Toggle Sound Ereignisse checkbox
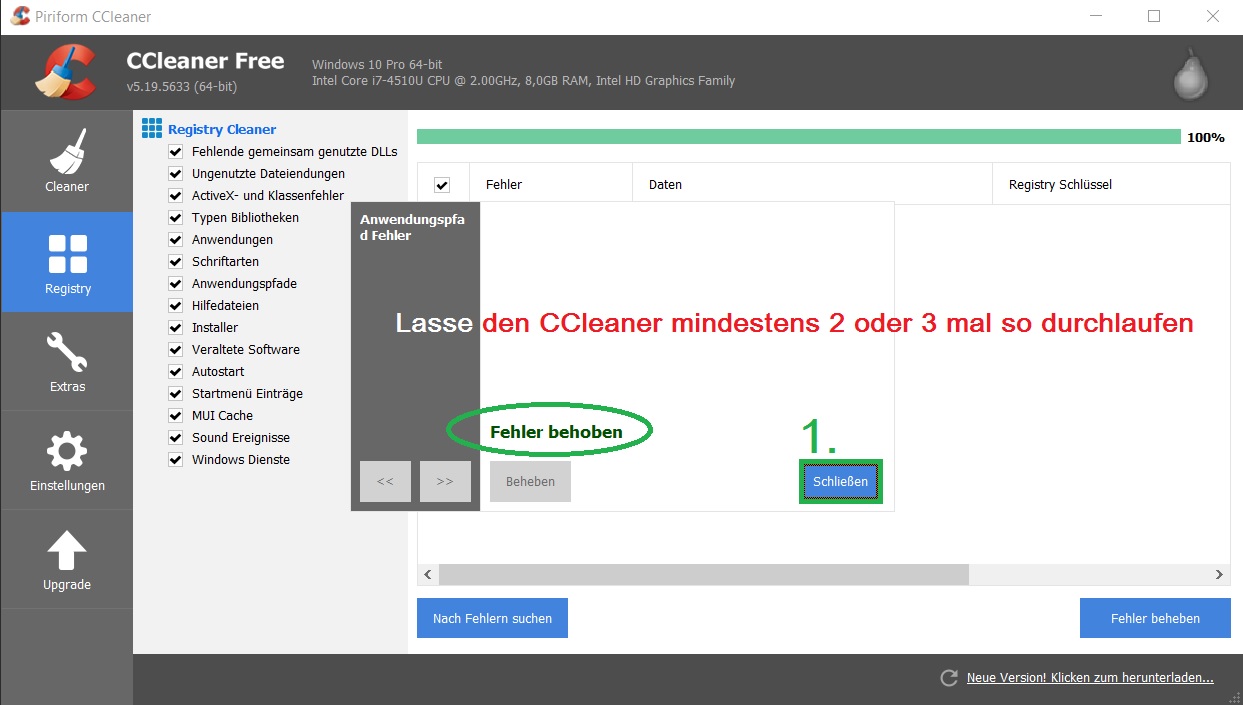This screenshot has height=705, width=1243. tap(176, 438)
